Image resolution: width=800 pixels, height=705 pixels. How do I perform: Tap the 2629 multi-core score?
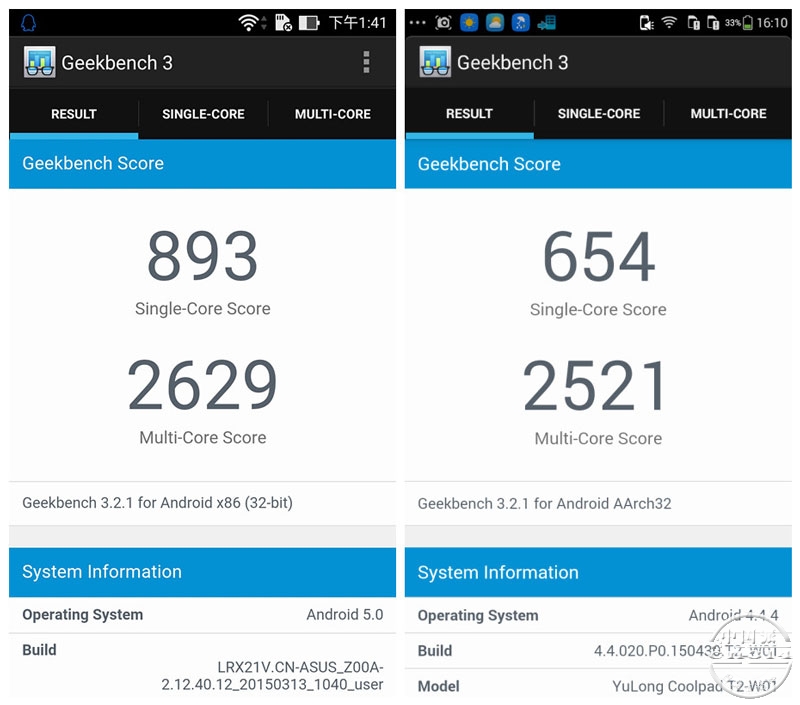[x=203, y=385]
